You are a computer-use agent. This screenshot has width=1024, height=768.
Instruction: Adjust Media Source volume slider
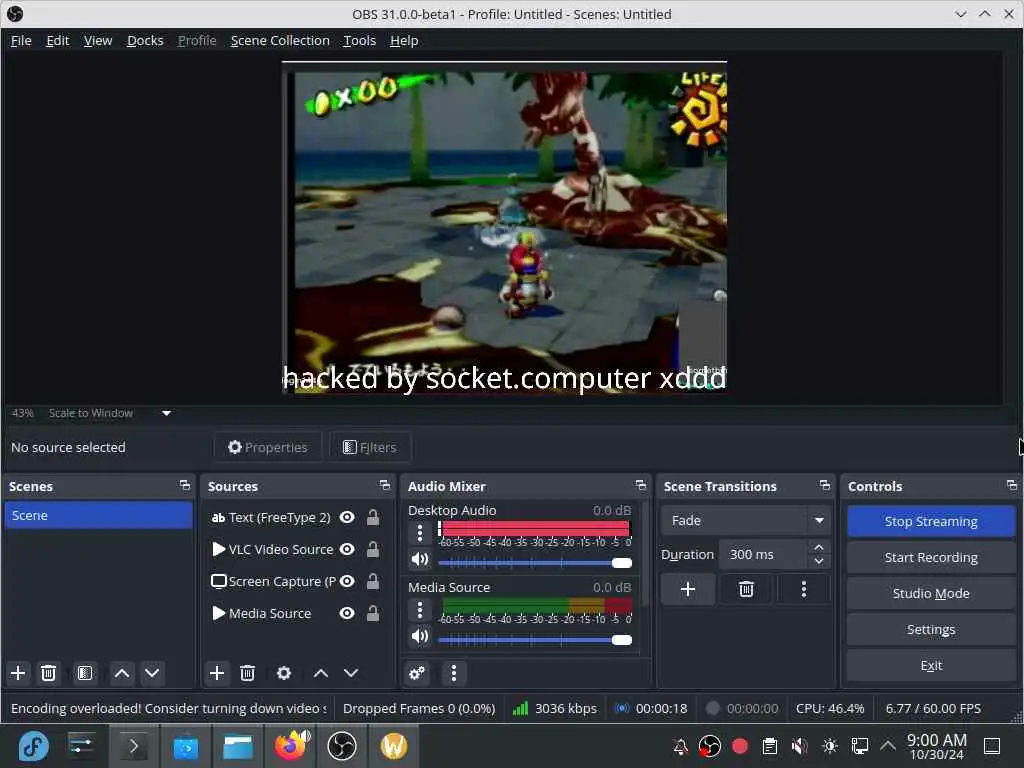[x=535, y=640]
